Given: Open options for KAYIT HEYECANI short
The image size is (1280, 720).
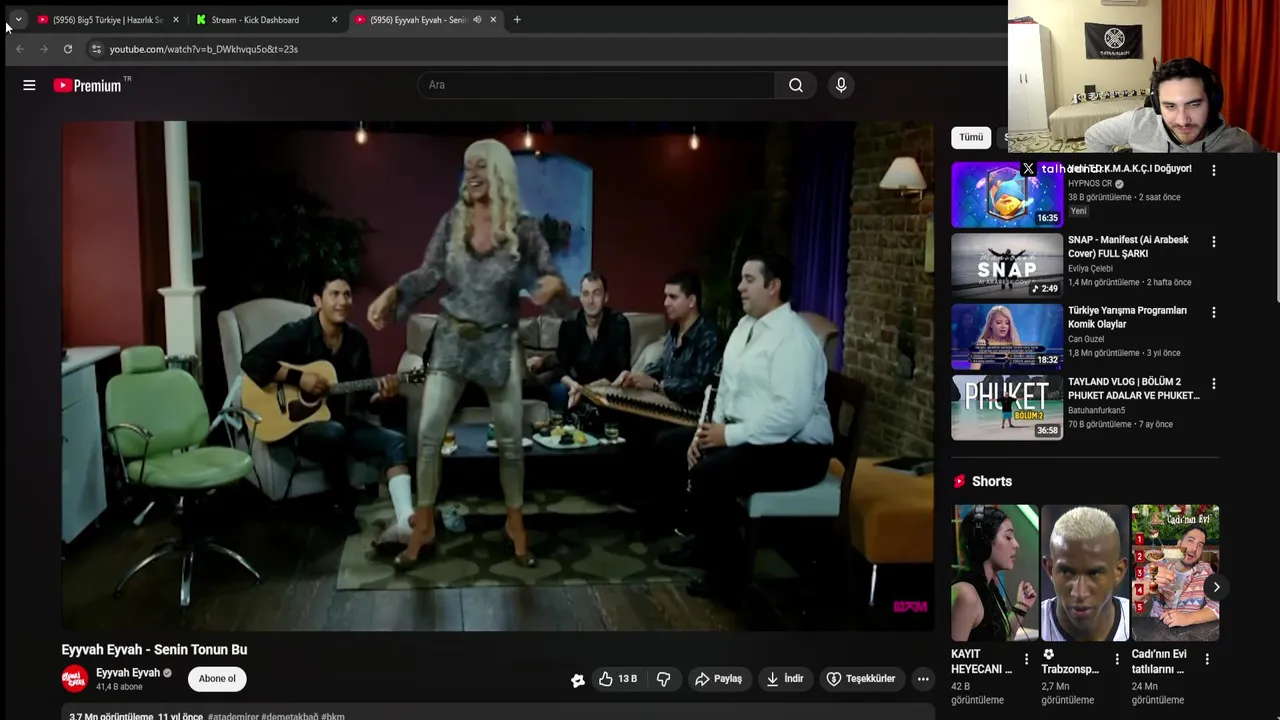Looking at the screenshot, I should pyautogui.click(x=1027, y=660).
